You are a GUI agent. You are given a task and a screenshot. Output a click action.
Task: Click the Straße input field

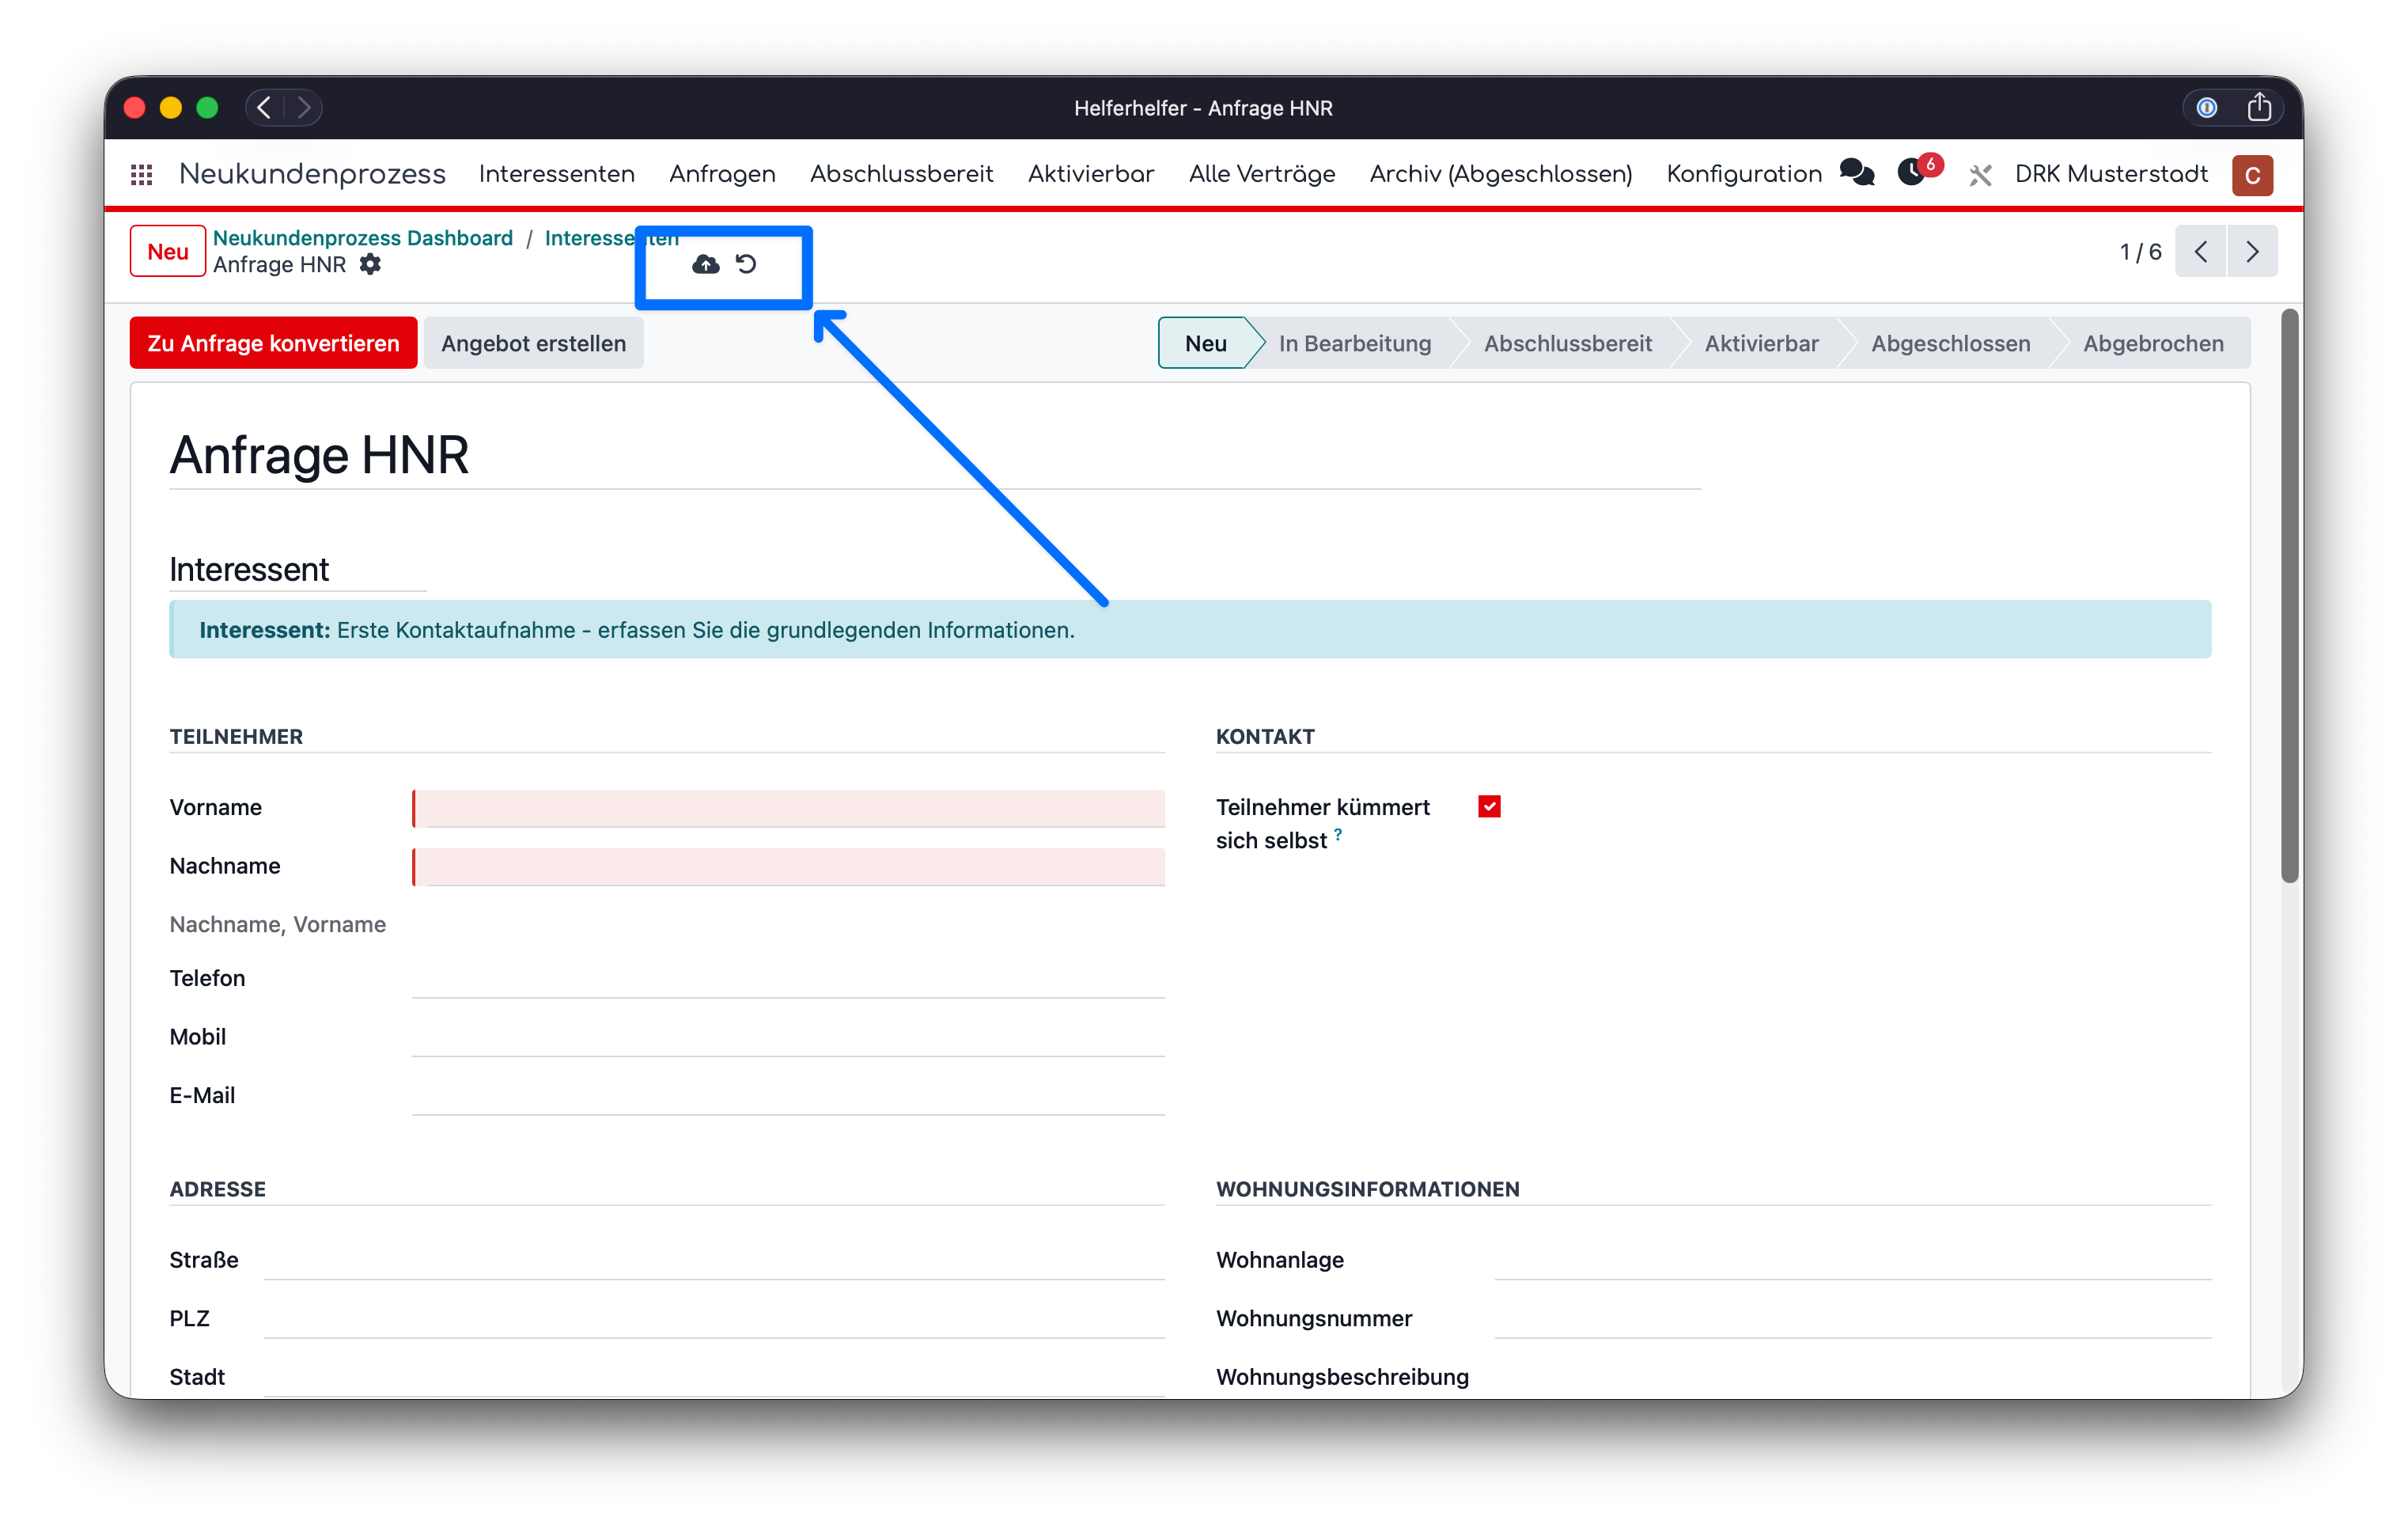(x=714, y=1260)
